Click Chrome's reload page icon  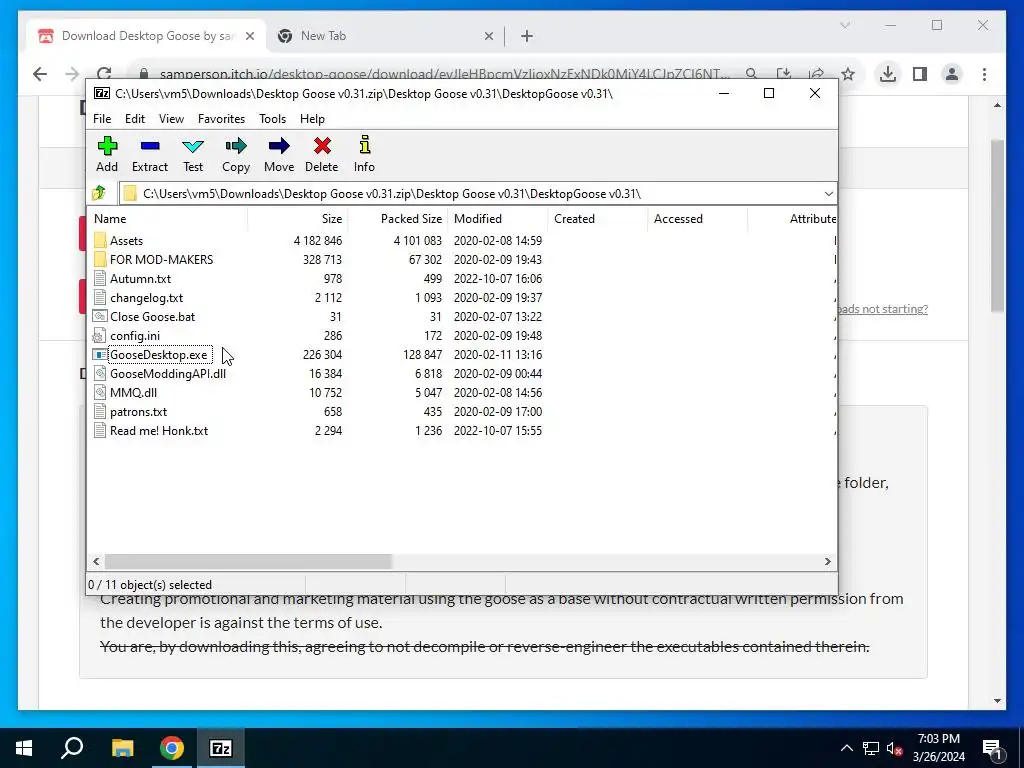coord(104,74)
